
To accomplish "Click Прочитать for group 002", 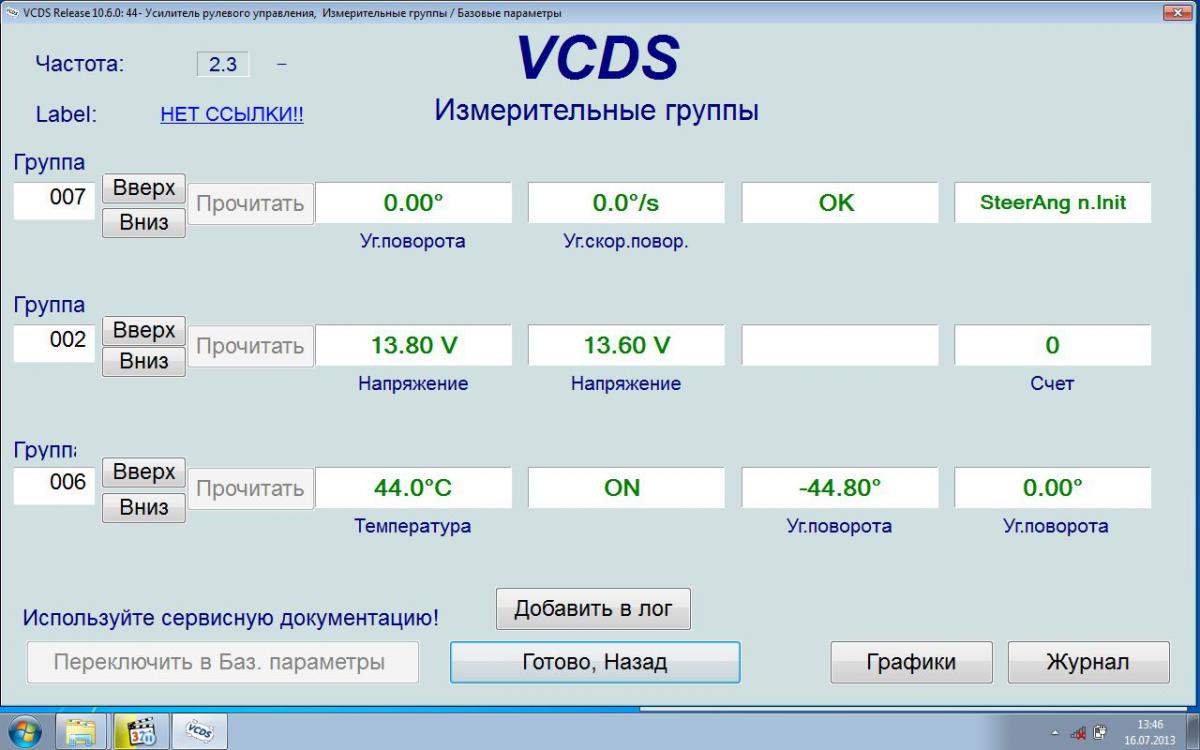I will pyautogui.click(x=250, y=346).
